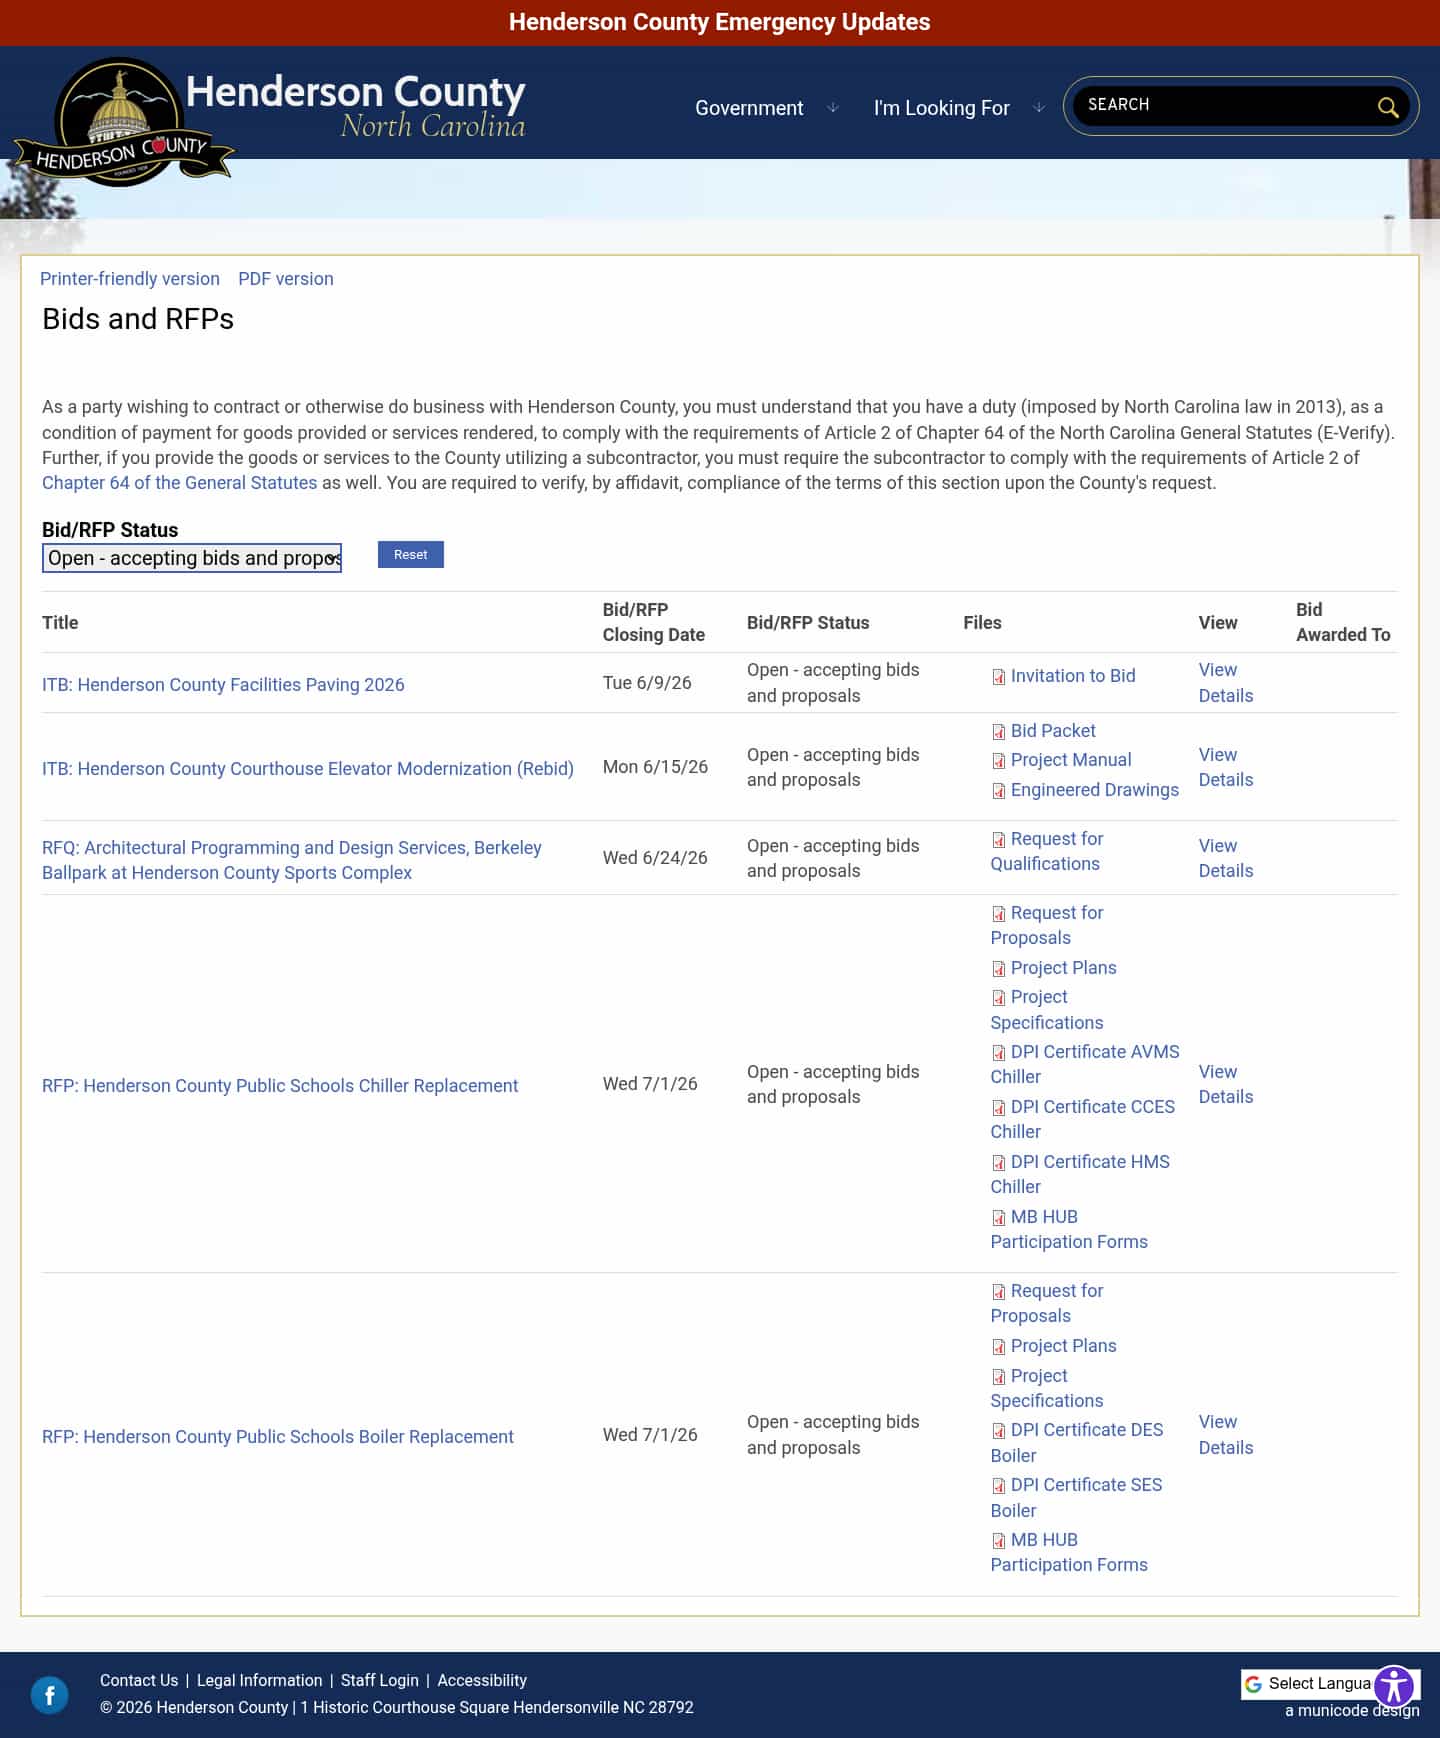Open ITB Facilities Paving 2026 title

[223, 685]
